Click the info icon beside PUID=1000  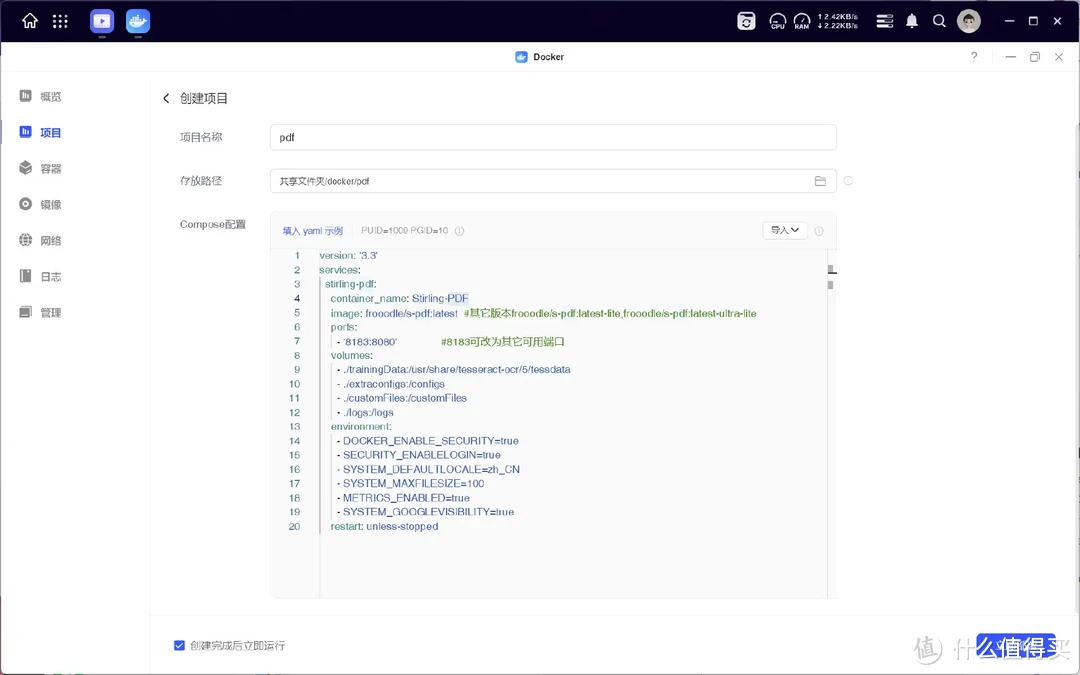coord(460,231)
